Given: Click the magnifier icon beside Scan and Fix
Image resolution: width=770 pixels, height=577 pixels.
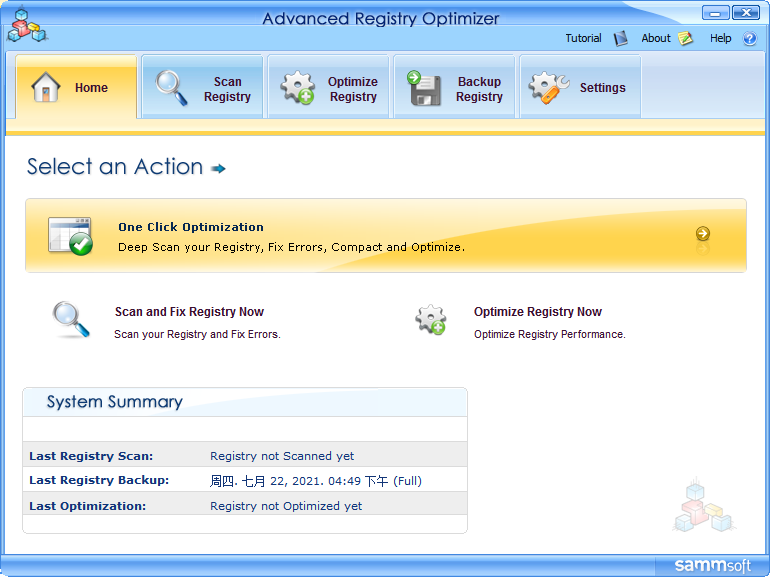Looking at the screenshot, I should 71,320.
